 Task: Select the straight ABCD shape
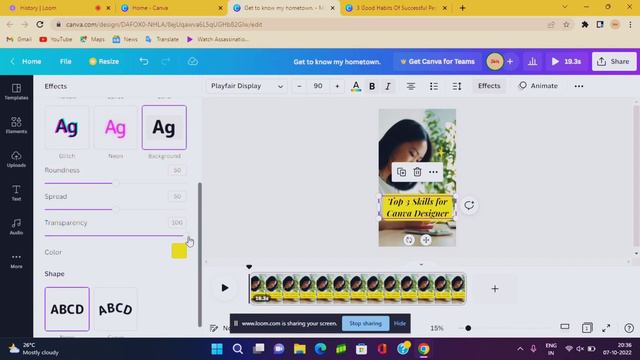click(67, 309)
